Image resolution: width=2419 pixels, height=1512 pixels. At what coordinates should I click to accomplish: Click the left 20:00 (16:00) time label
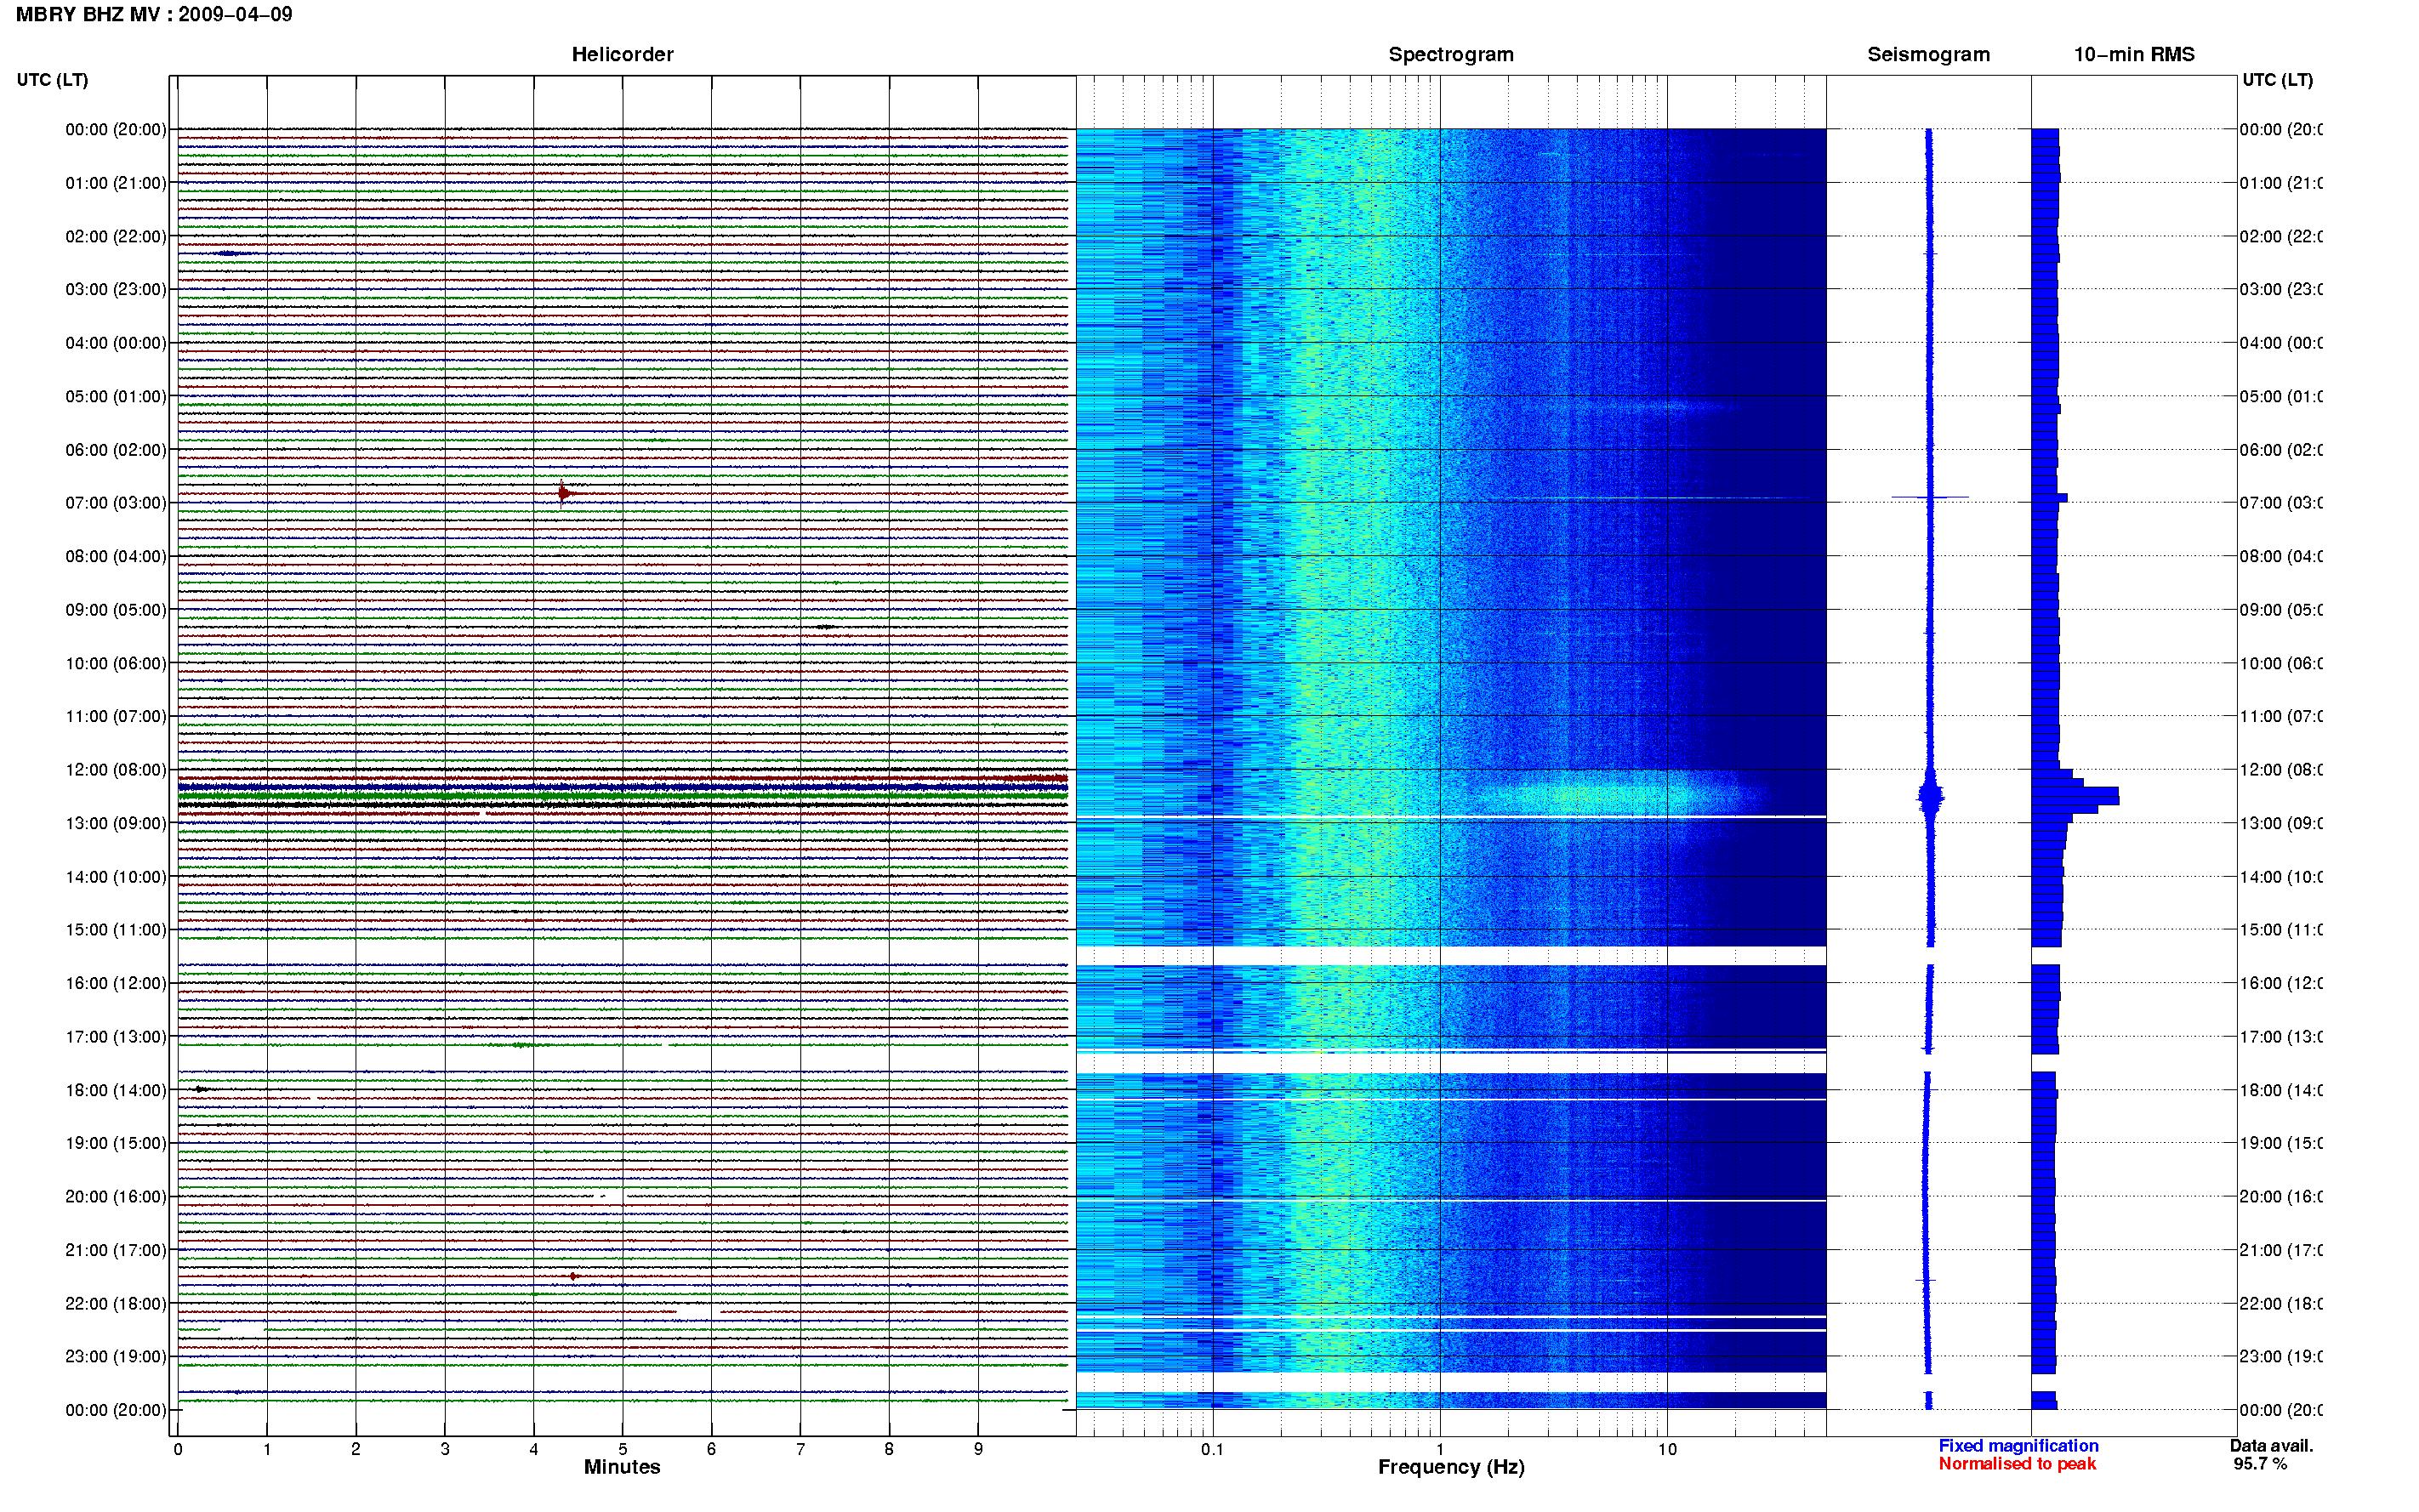point(116,1197)
